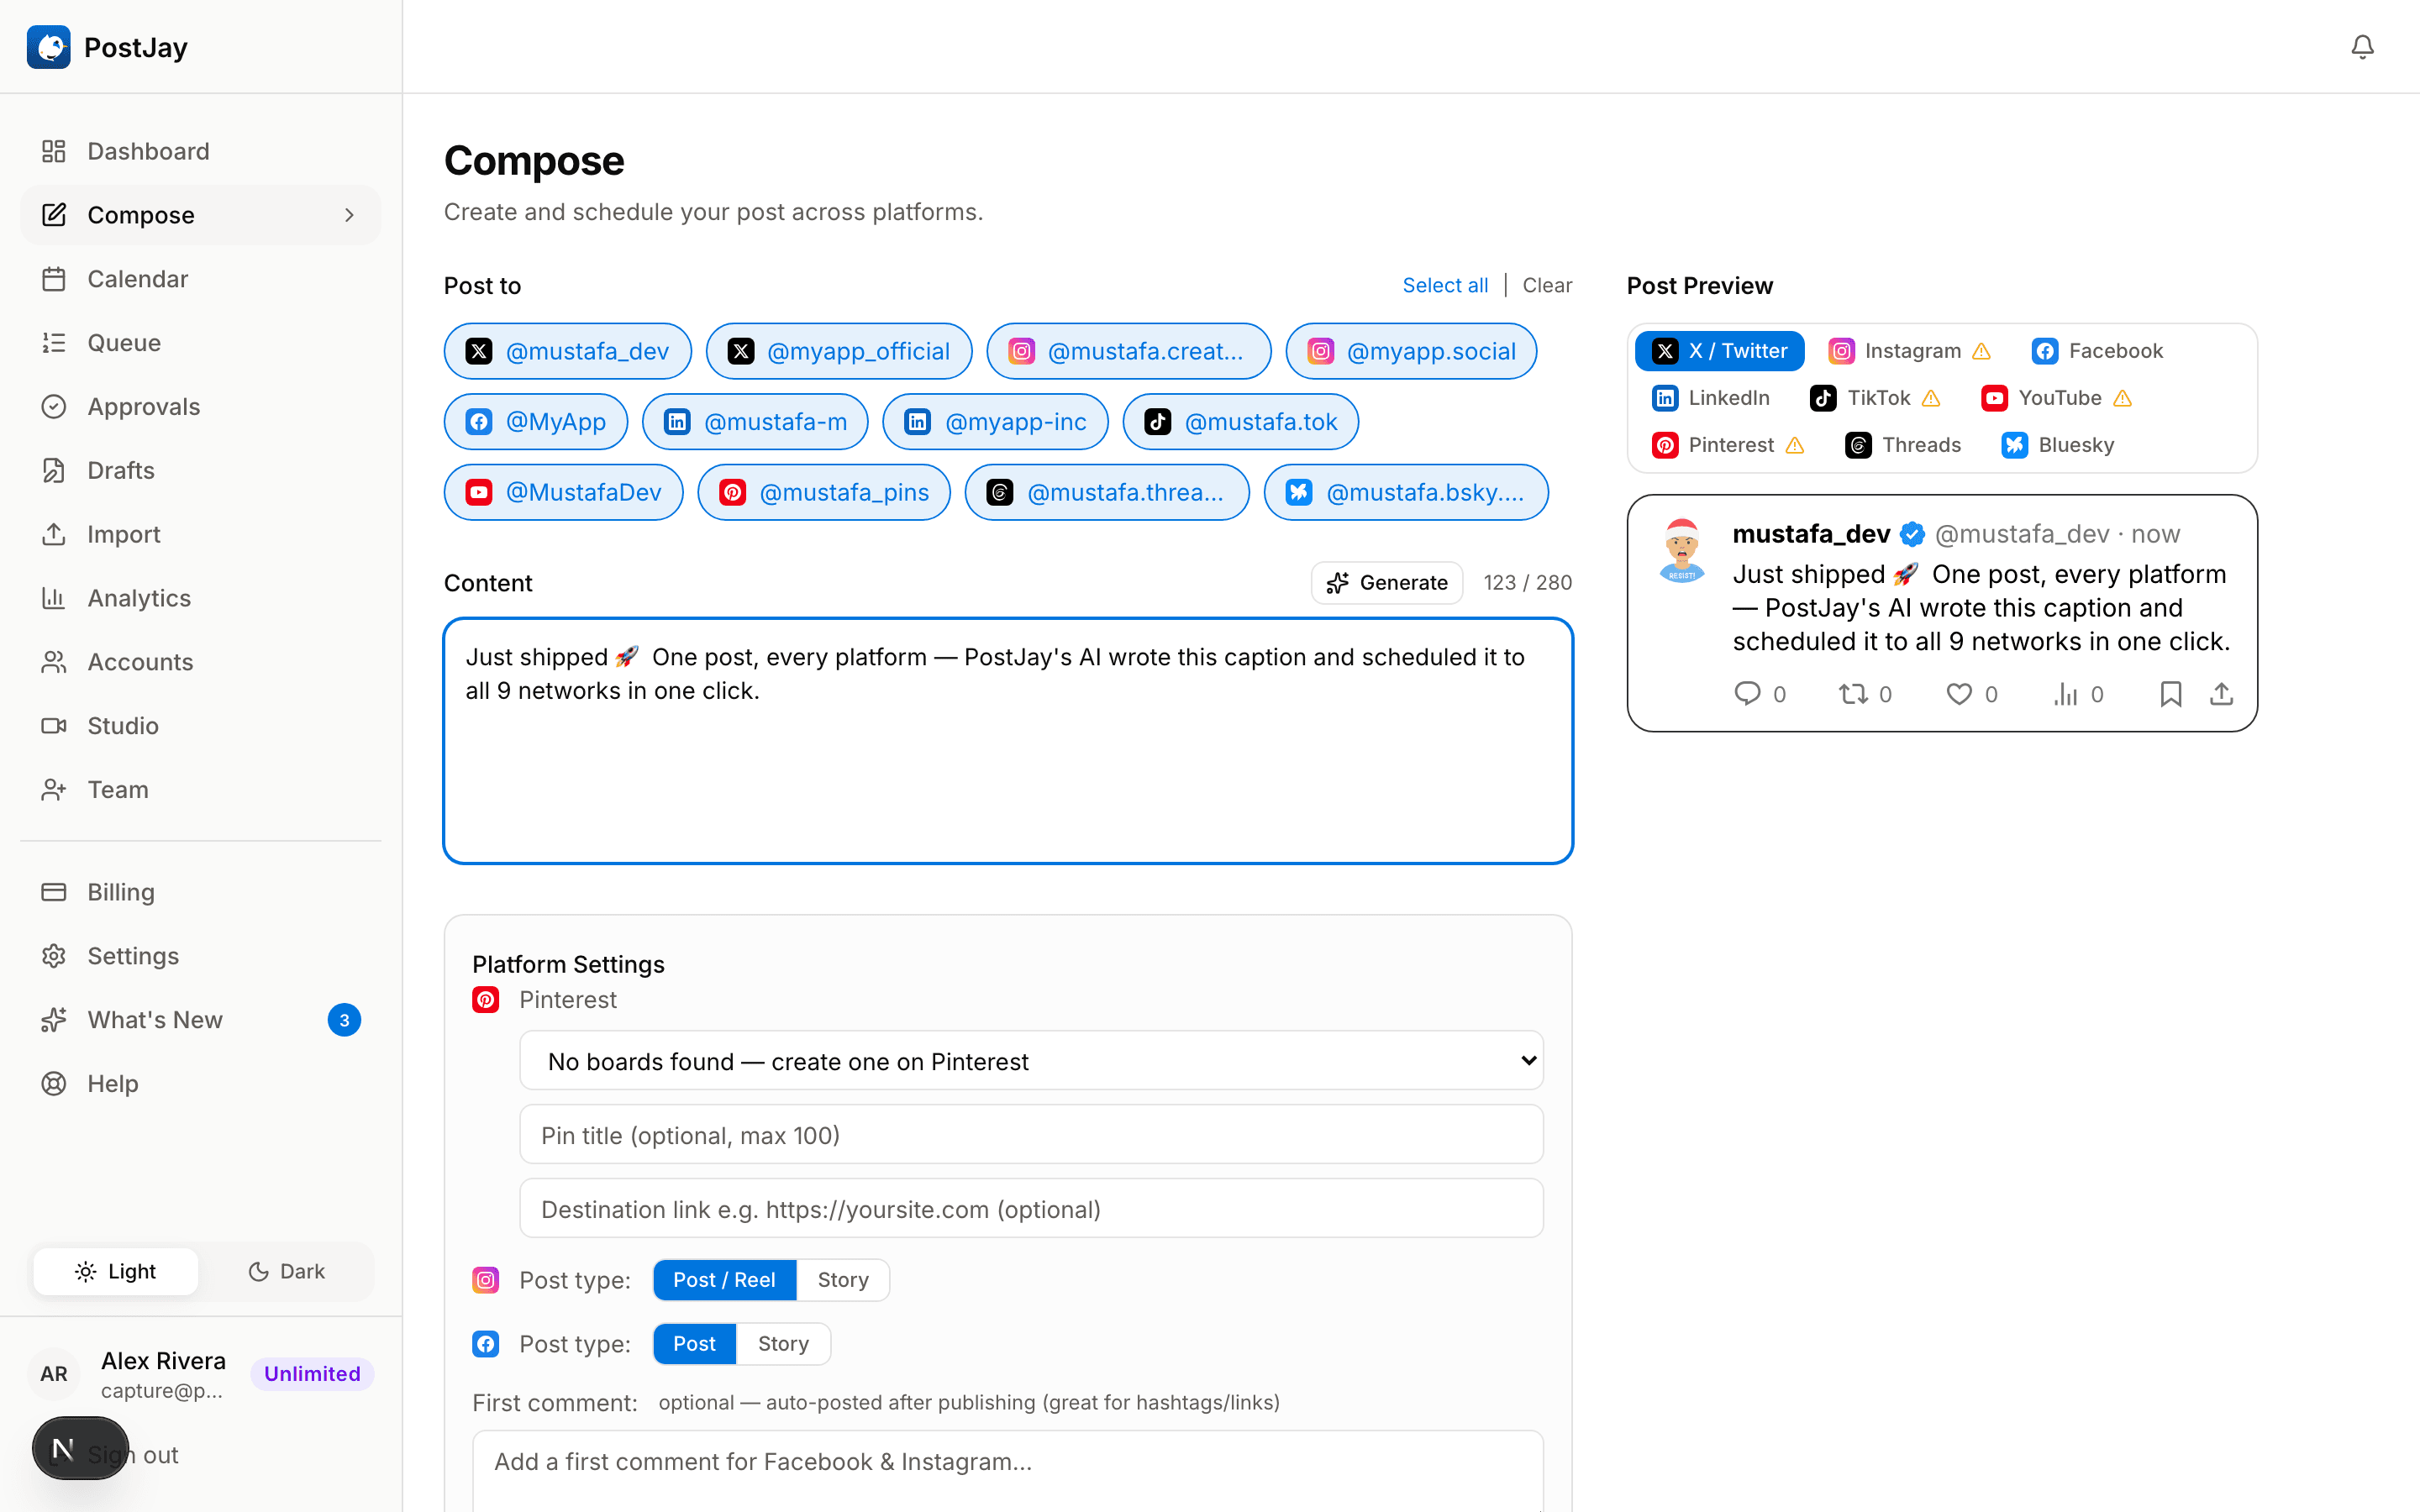
Task: Click the Destination link input field
Action: (x=1031, y=1209)
